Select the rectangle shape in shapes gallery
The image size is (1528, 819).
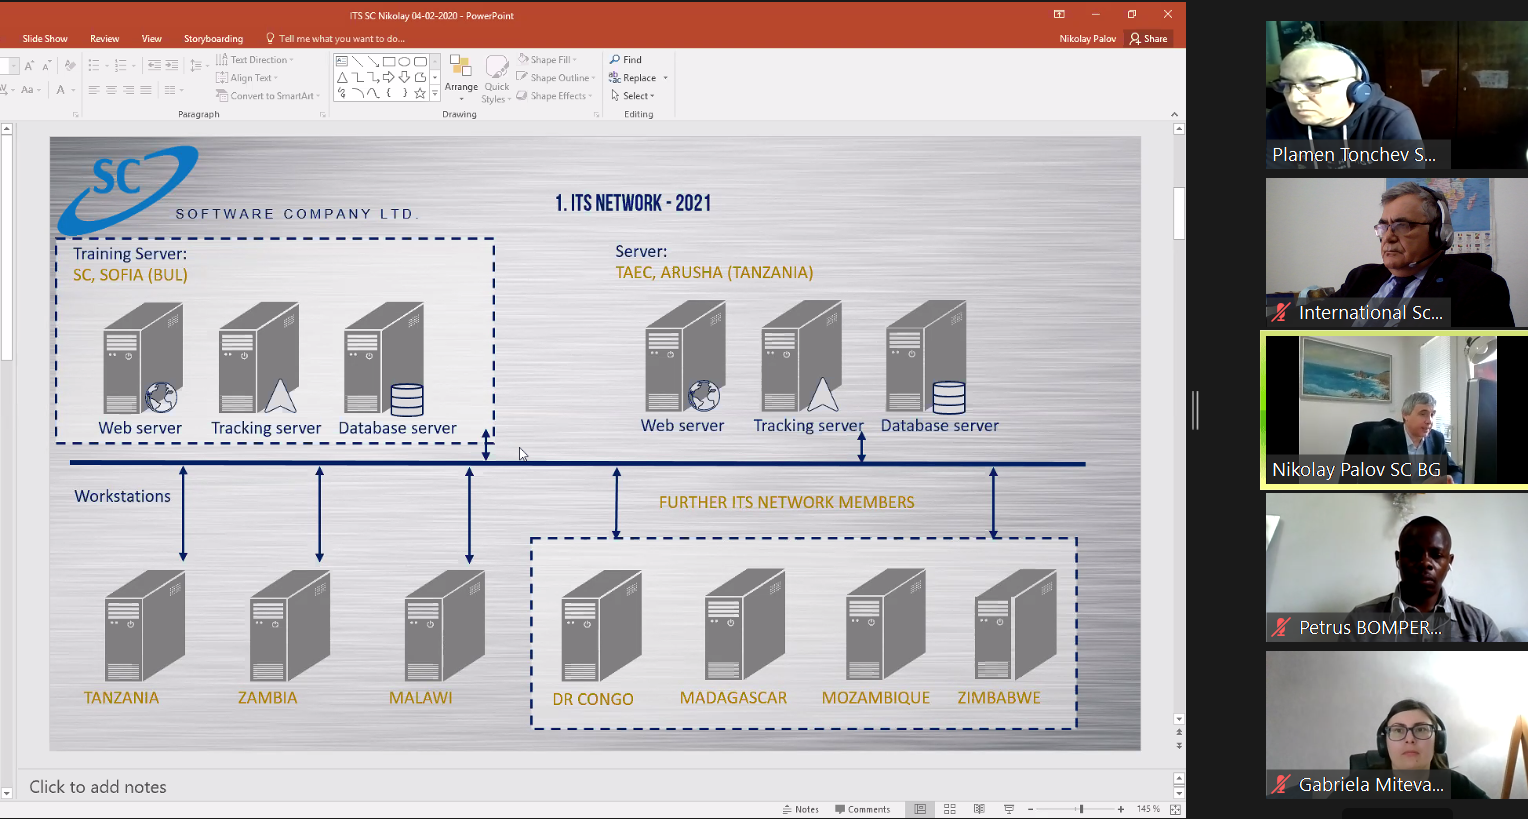(389, 61)
